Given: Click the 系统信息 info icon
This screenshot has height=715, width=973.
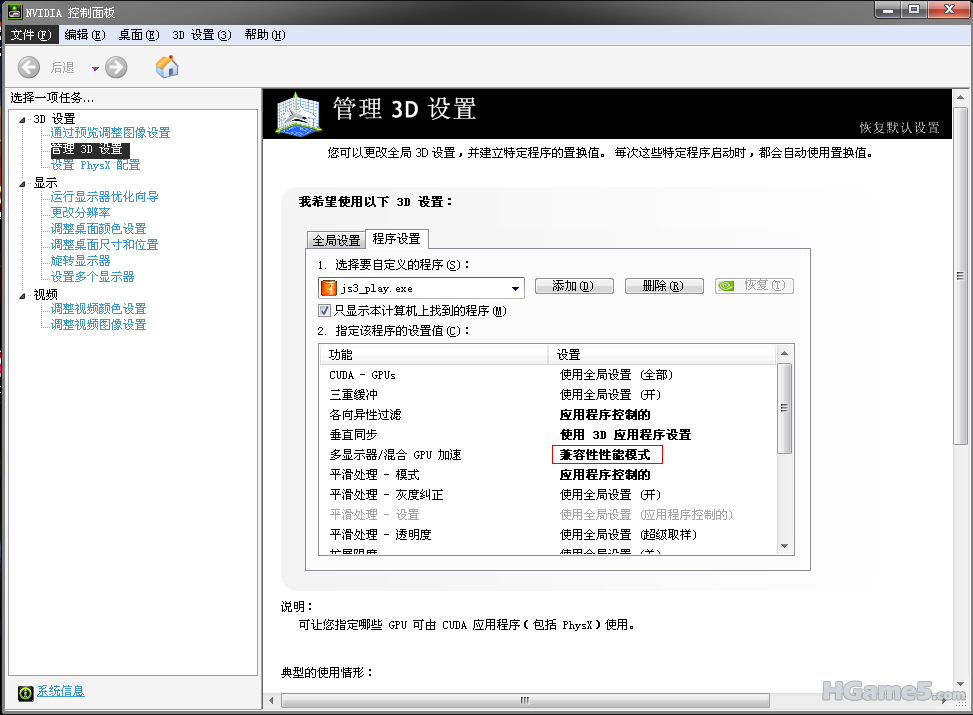Looking at the screenshot, I should click(25, 693).
